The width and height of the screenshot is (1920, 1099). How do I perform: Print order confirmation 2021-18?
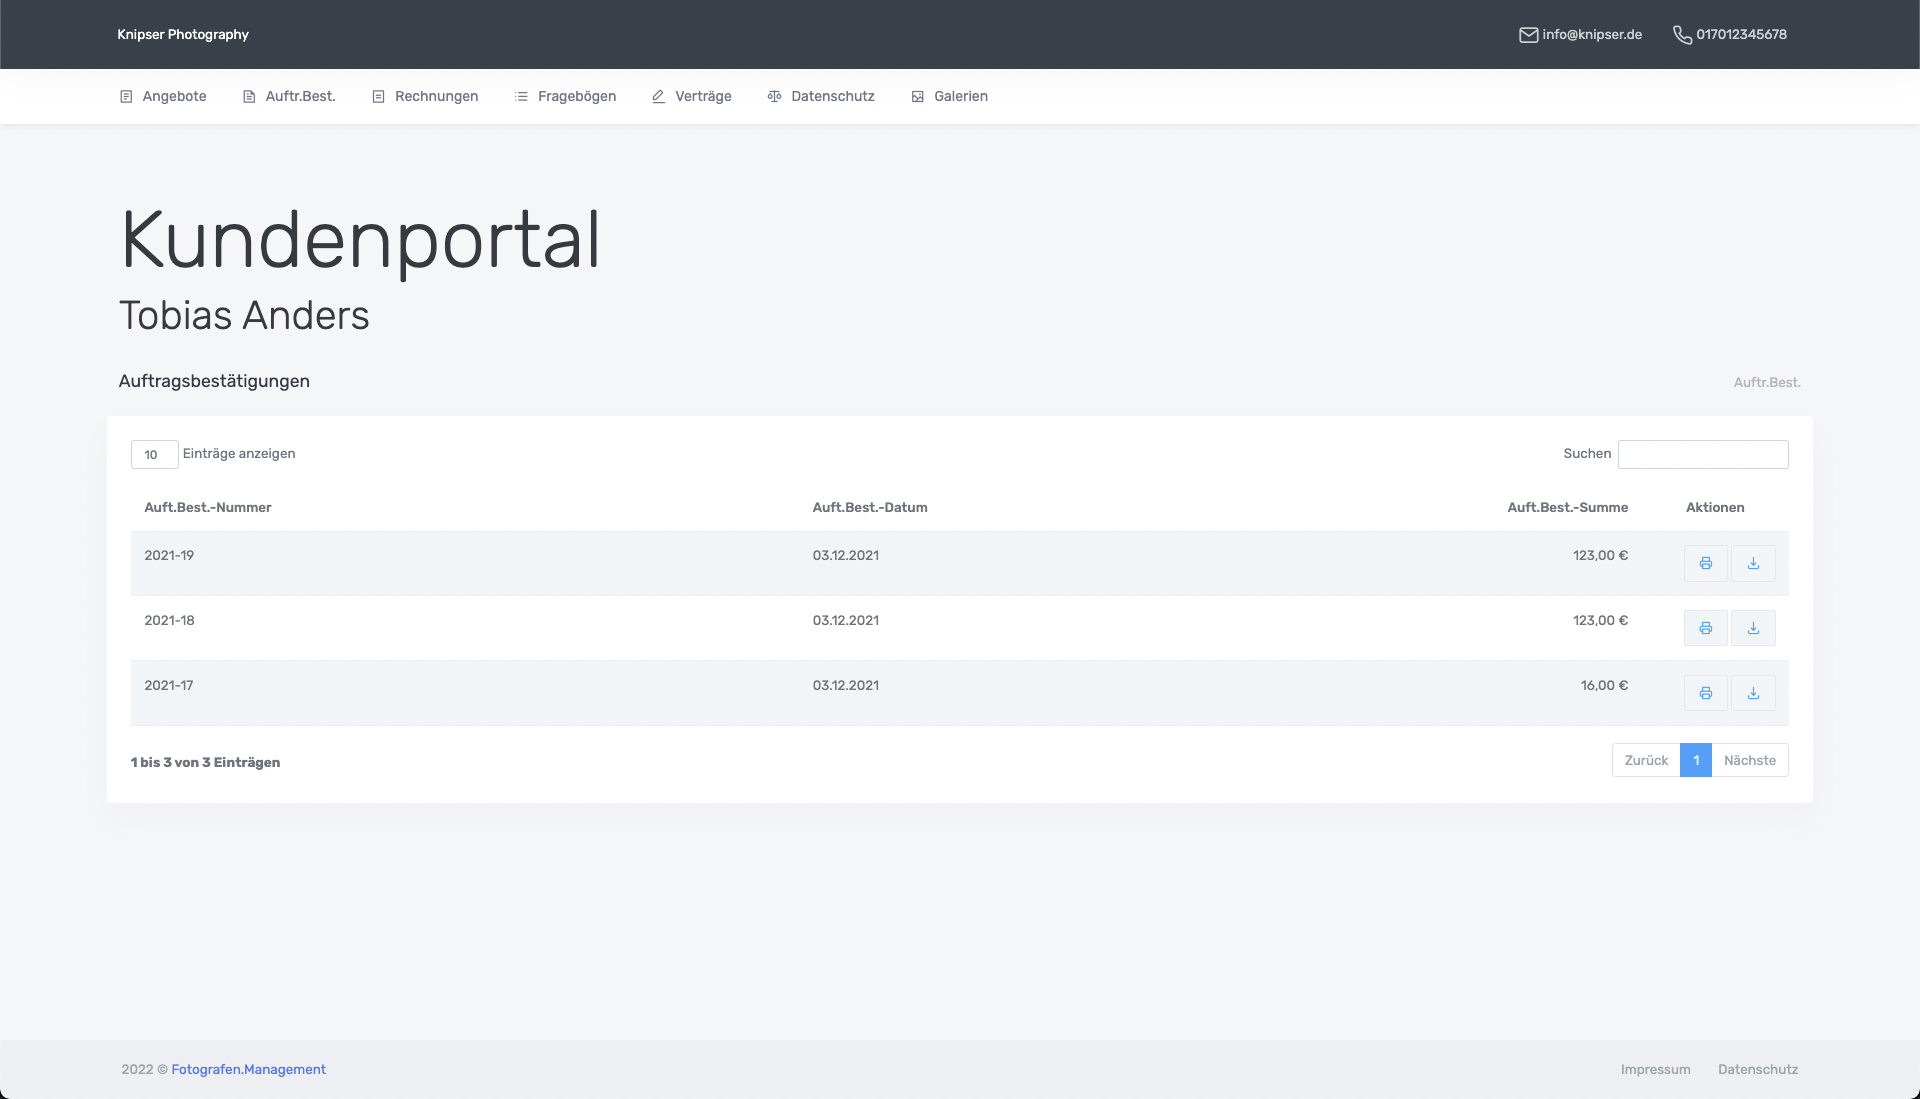click(1705, 628)
